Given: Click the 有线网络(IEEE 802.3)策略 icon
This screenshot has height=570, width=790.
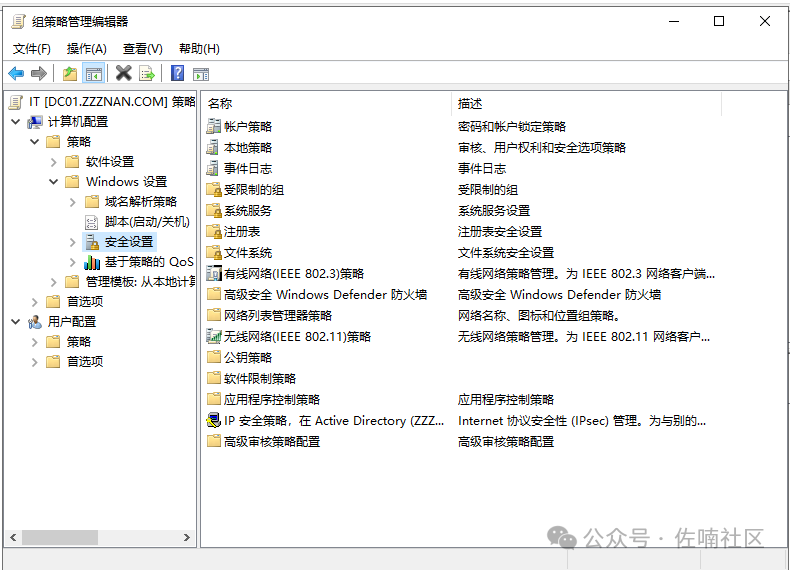Looking at the screenshot, I should coord(214,273).
